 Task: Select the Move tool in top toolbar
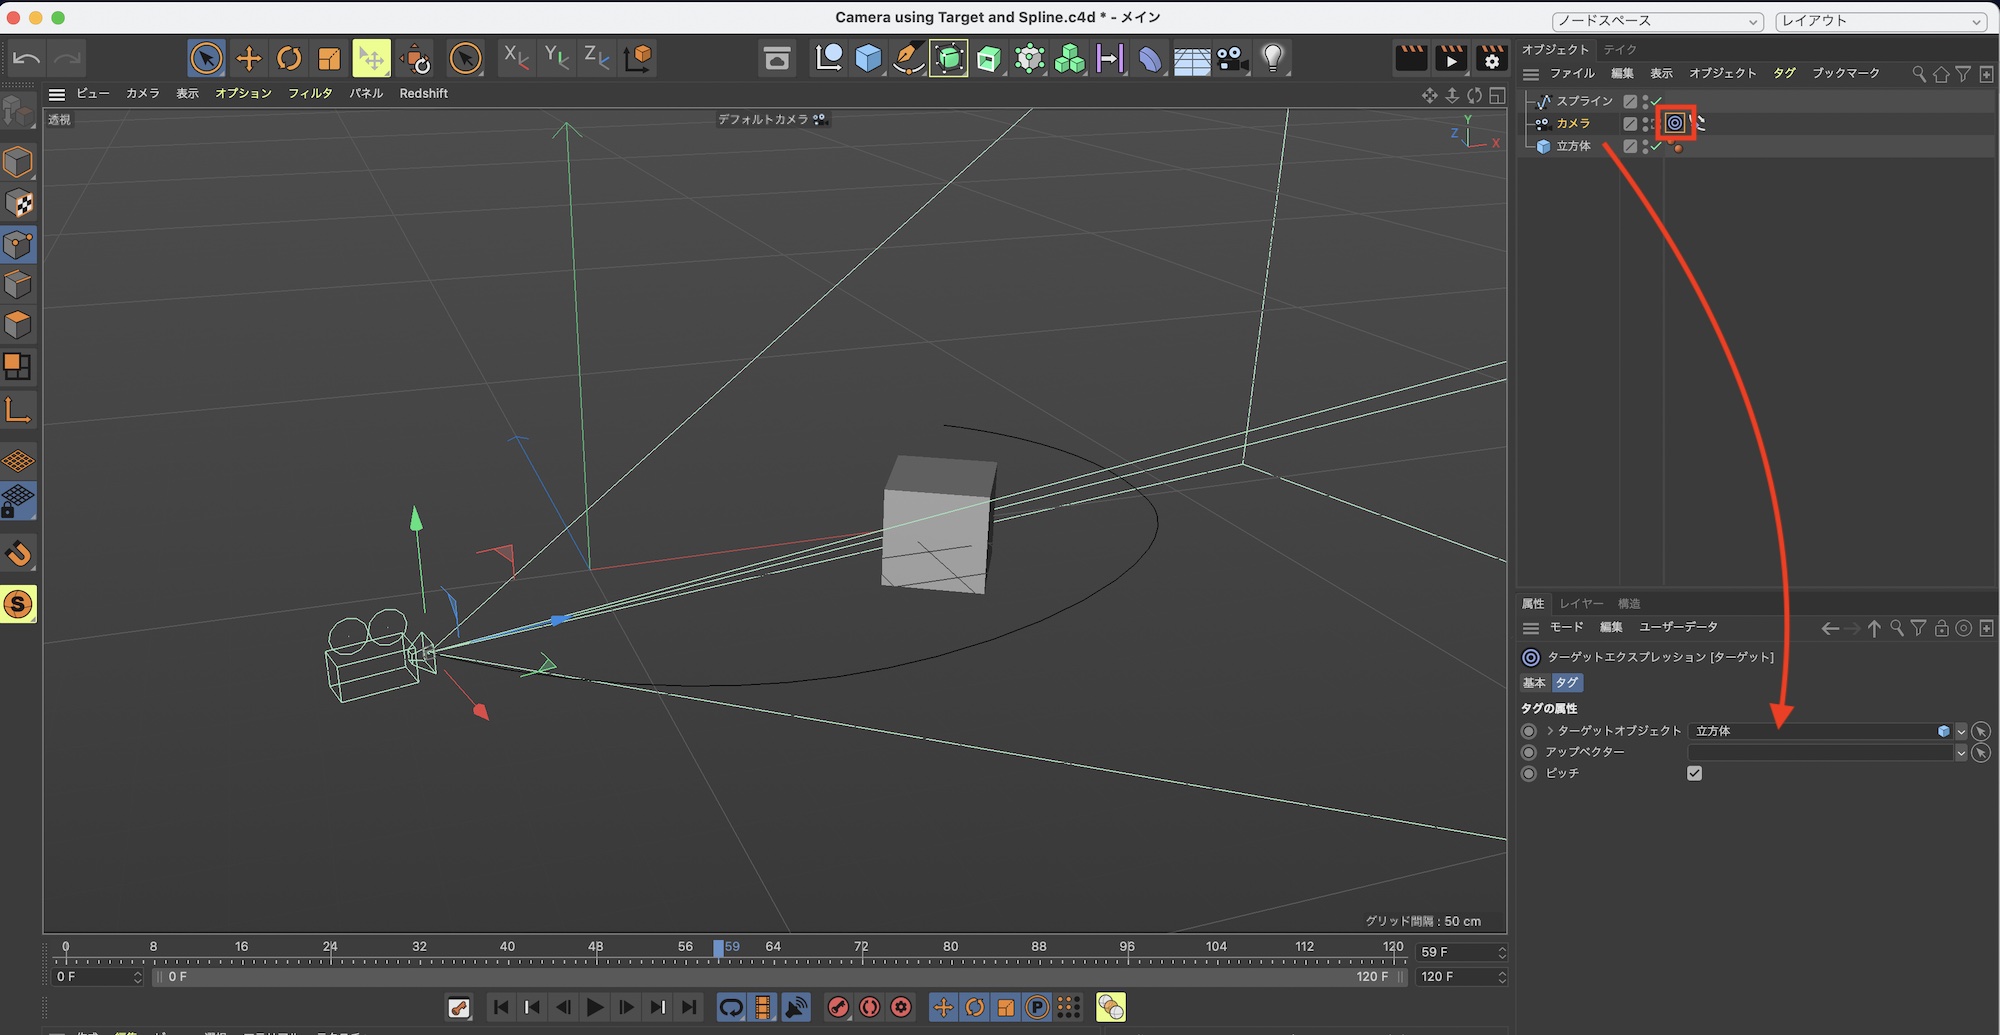[248, 59]
